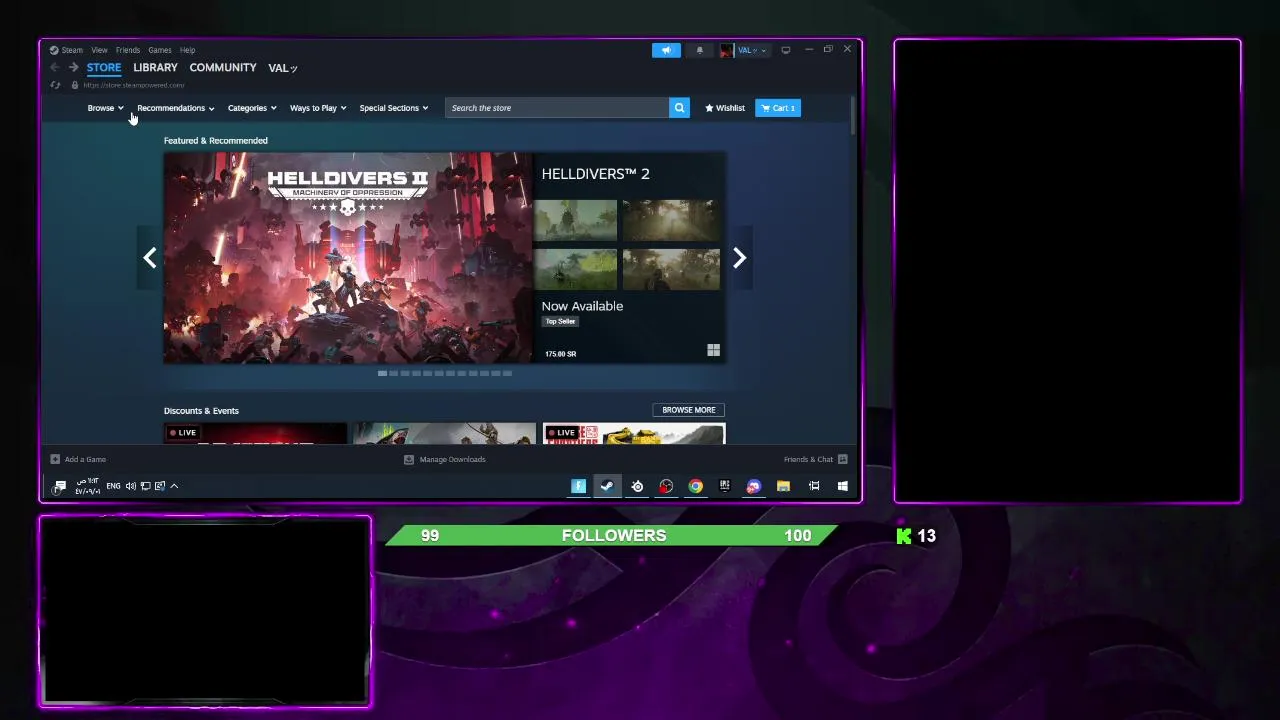Click the Add a Game link

[85, 459]
